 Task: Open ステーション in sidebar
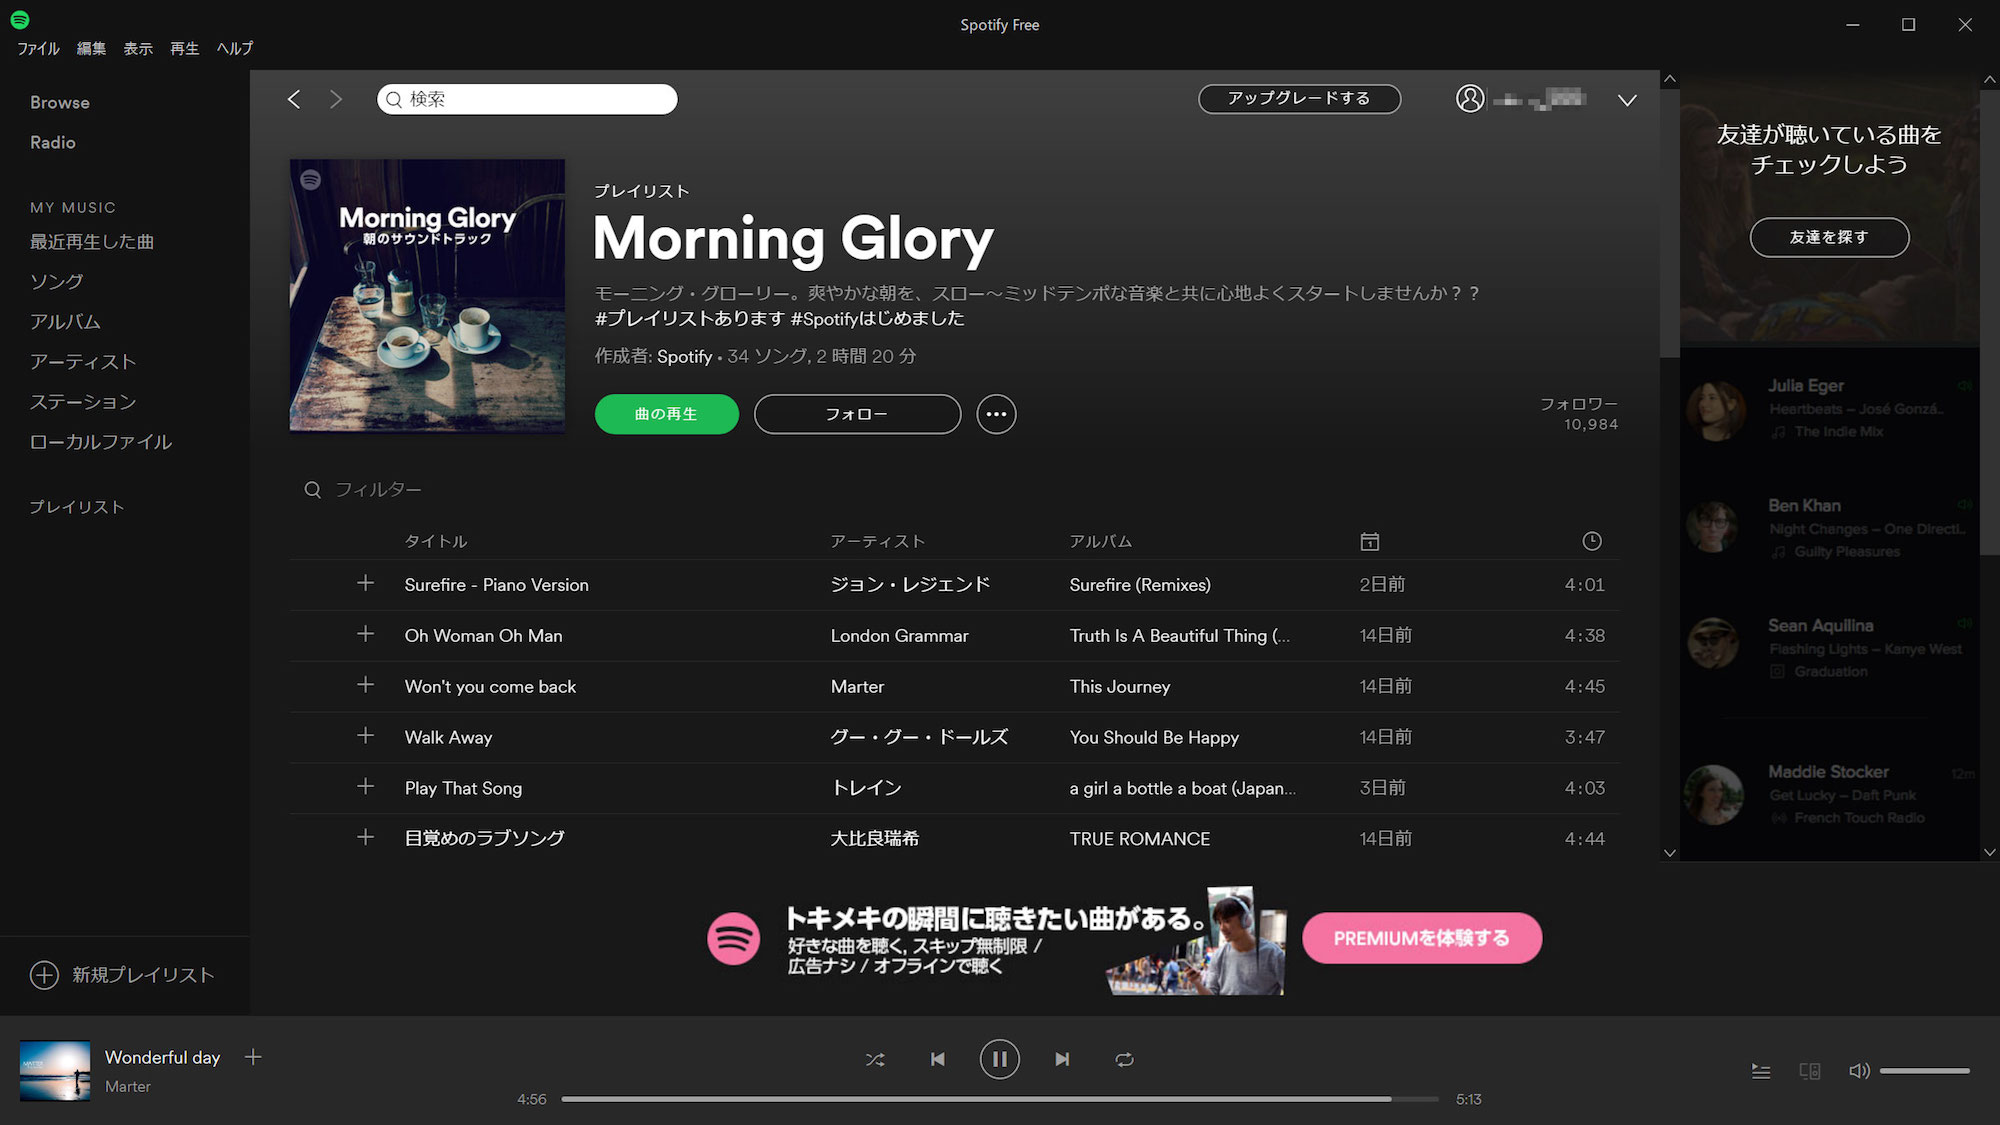83,402
